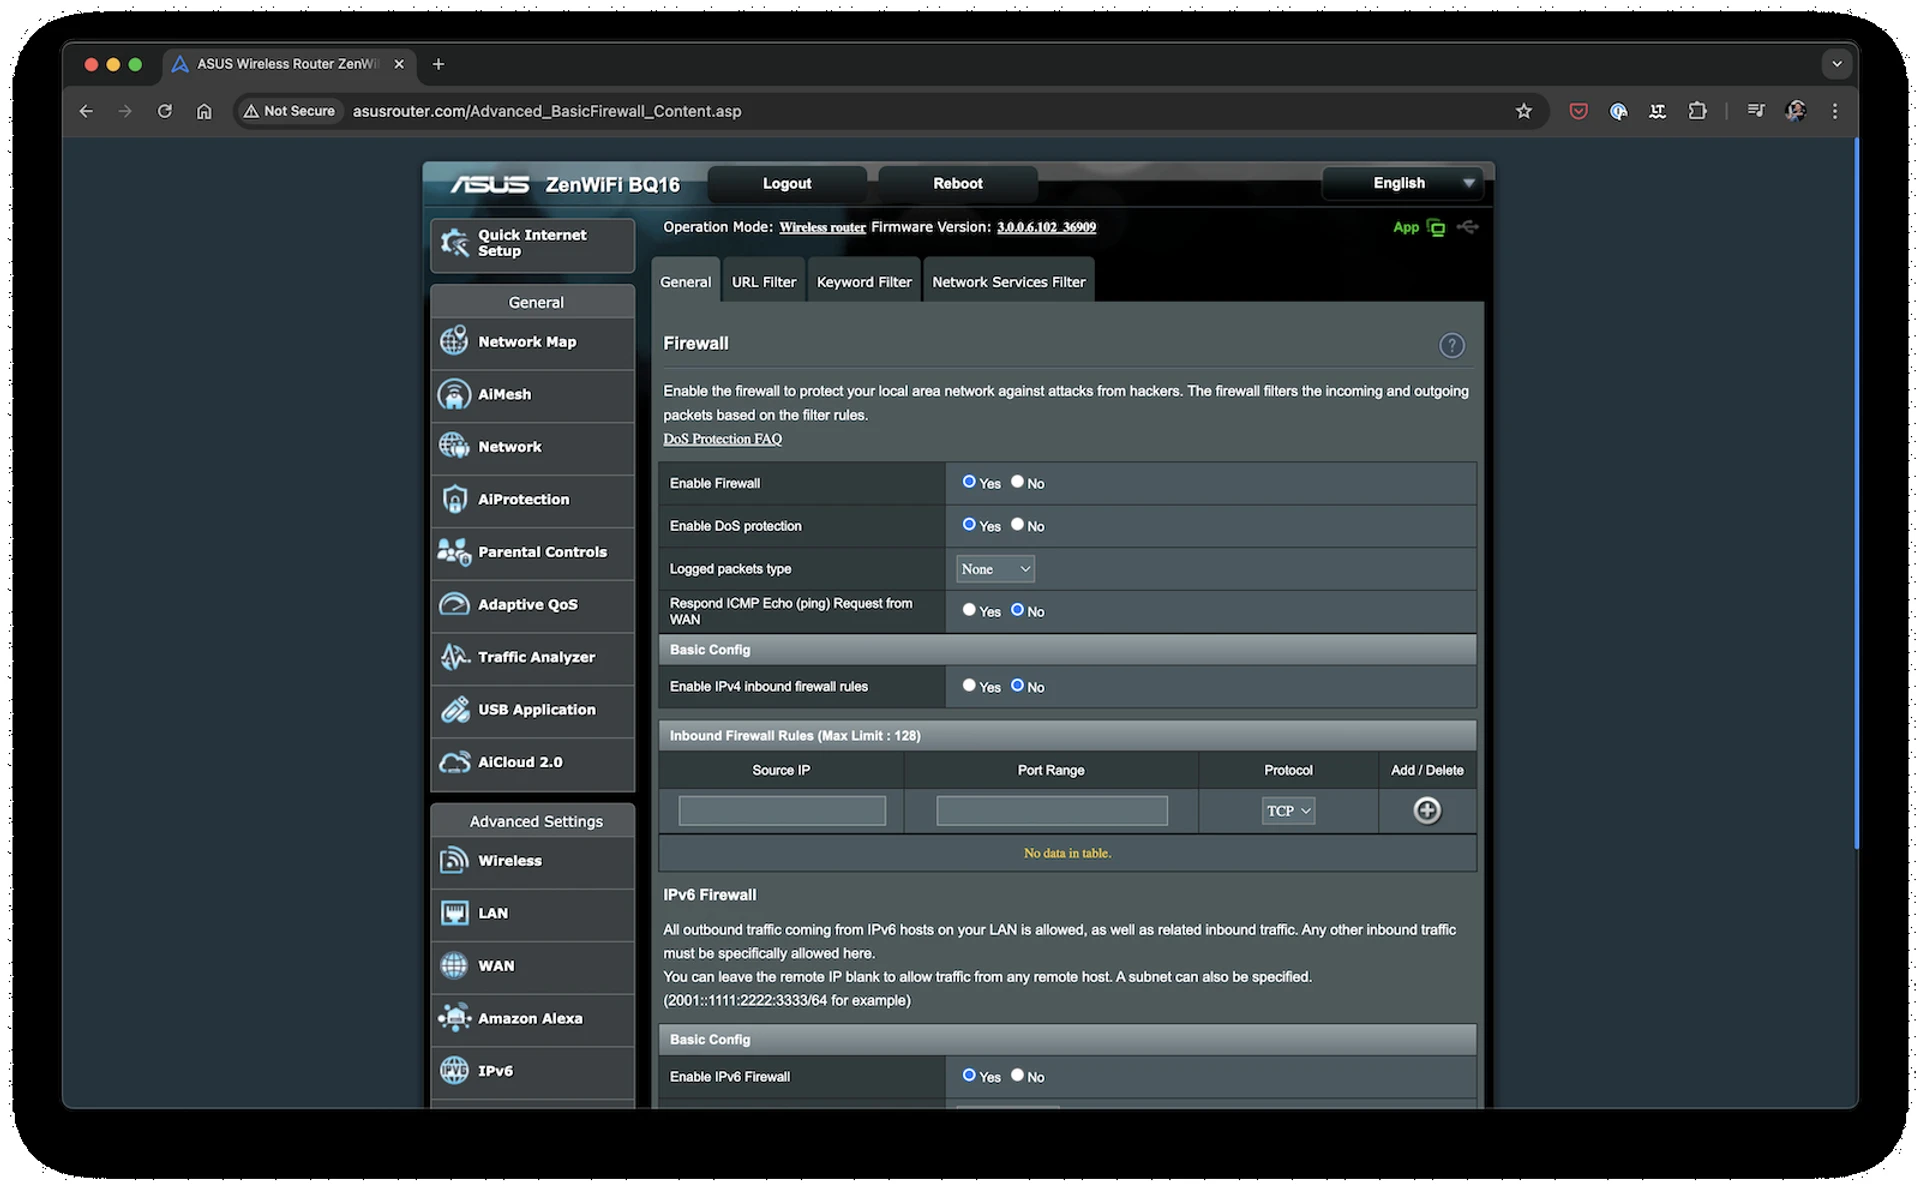Switch to Keyword Filter tab
The height and width of the screenshot is (1189, 1920).
point(864,282)
